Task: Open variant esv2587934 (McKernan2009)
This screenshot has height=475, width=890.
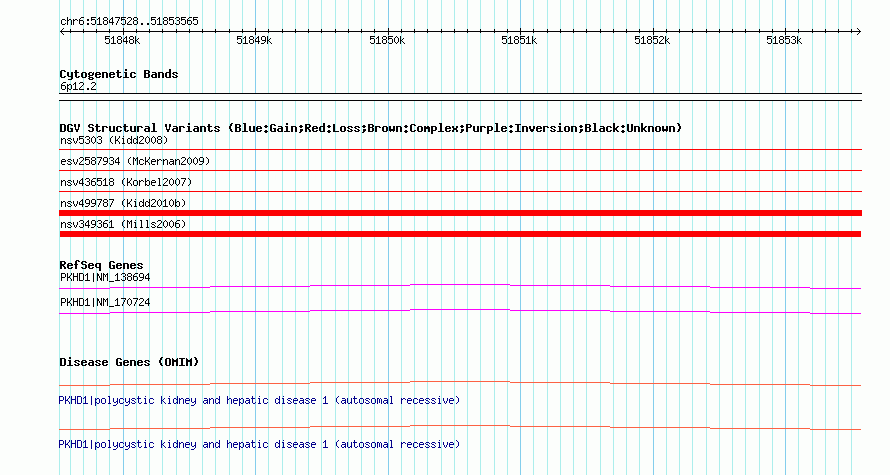Action: point(135,161)
